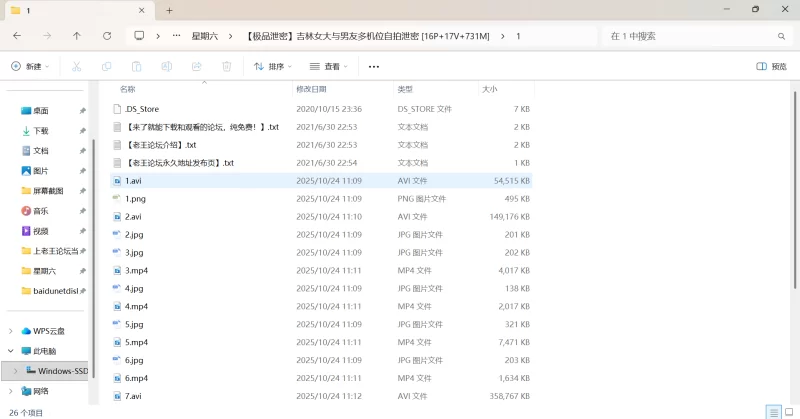Refresh the current folder view
Viewport: 800px width, 419px height.
click(107, 35)
